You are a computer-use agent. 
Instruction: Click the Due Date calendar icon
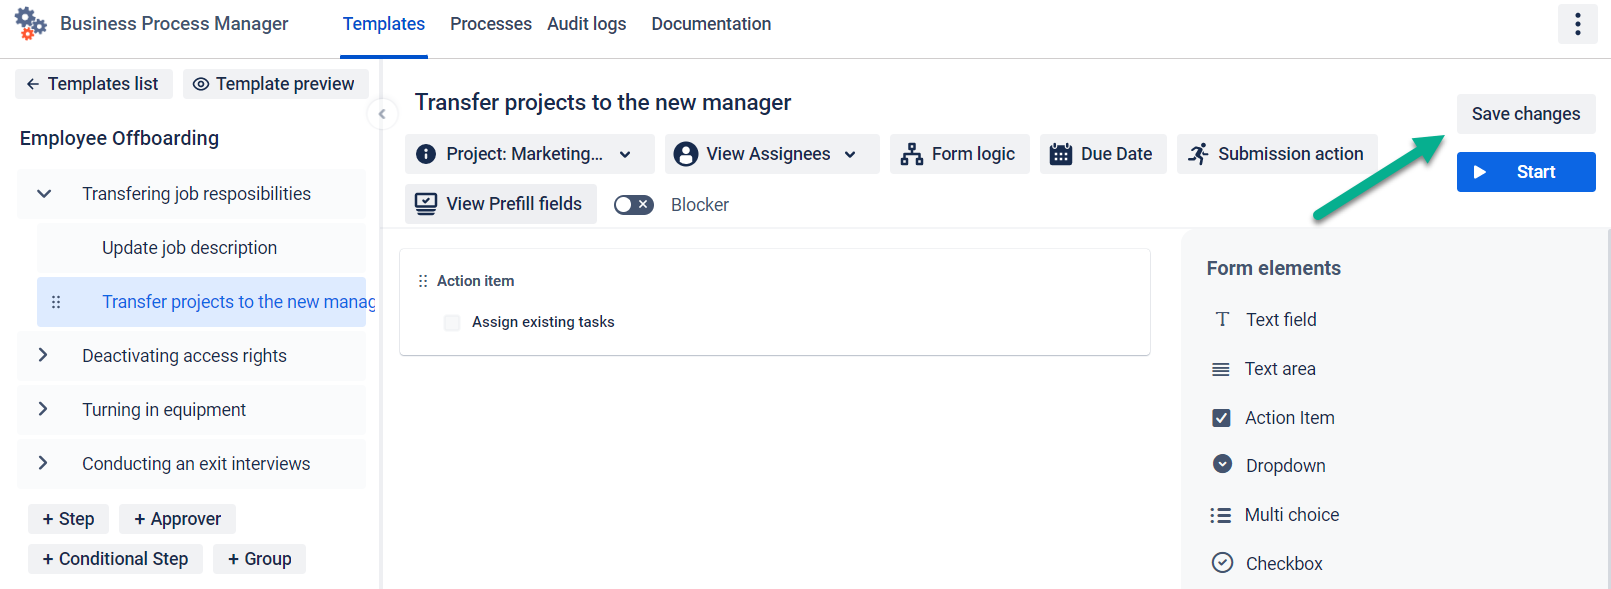click(x=1060, y=154)
